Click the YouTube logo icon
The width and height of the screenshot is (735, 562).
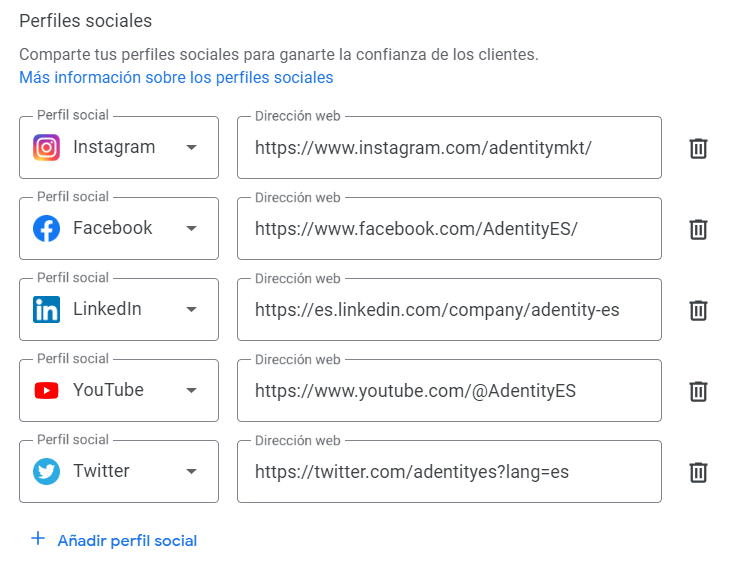click(x=46, y=391)
